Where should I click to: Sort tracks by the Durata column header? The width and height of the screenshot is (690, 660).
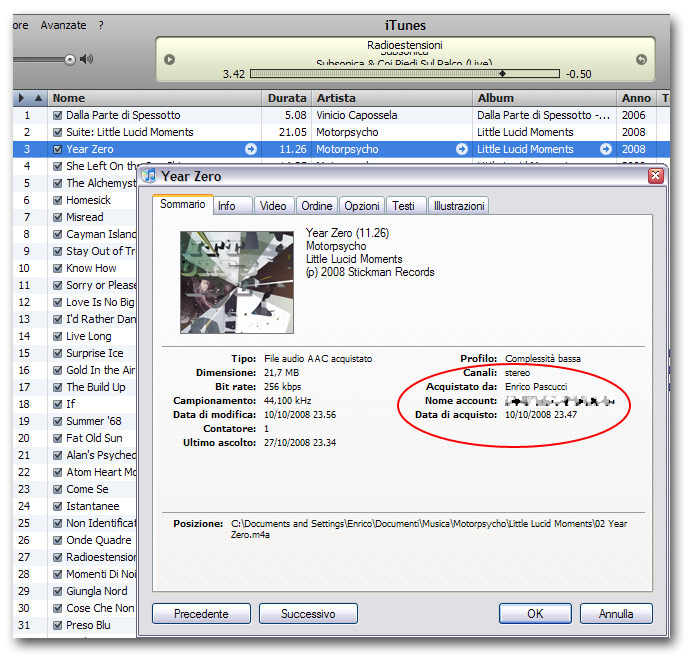coord(287,98)
